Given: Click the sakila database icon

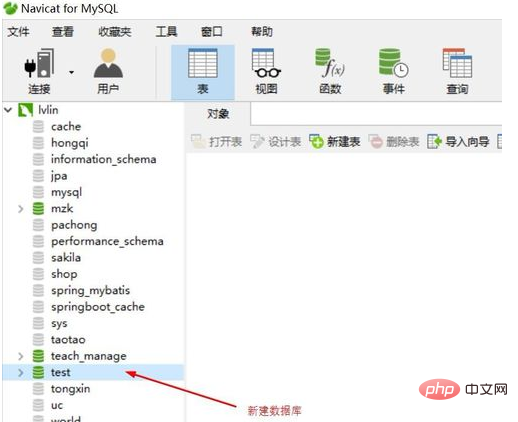Looking at the screenshot, I should tap(38, 258).
